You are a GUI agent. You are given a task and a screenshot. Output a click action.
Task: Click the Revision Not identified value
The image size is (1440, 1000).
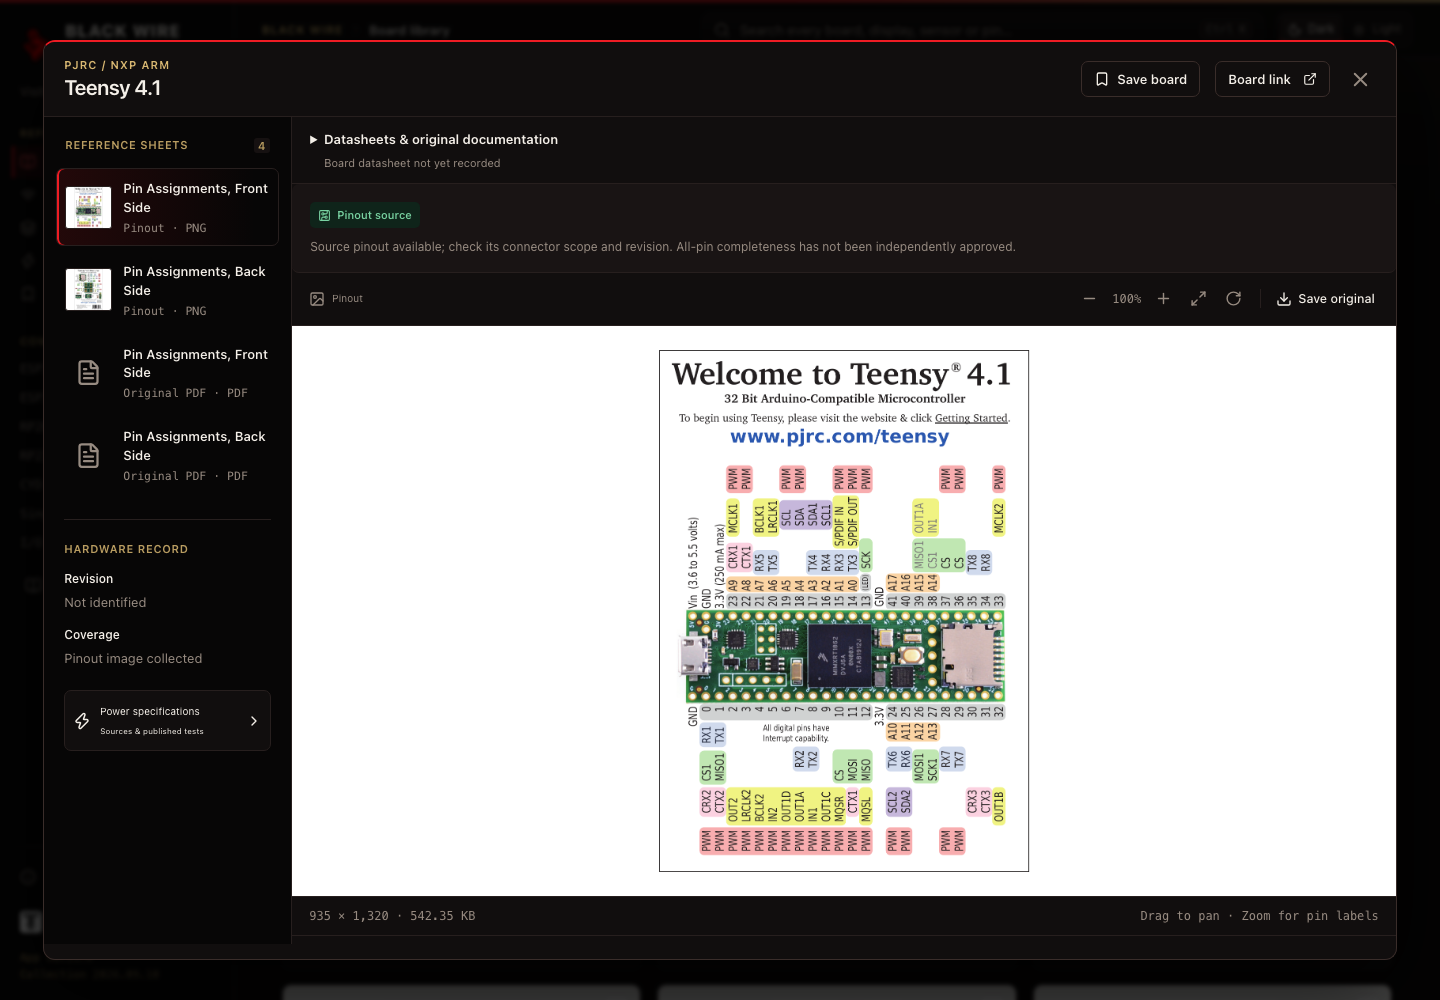[105, 603]
